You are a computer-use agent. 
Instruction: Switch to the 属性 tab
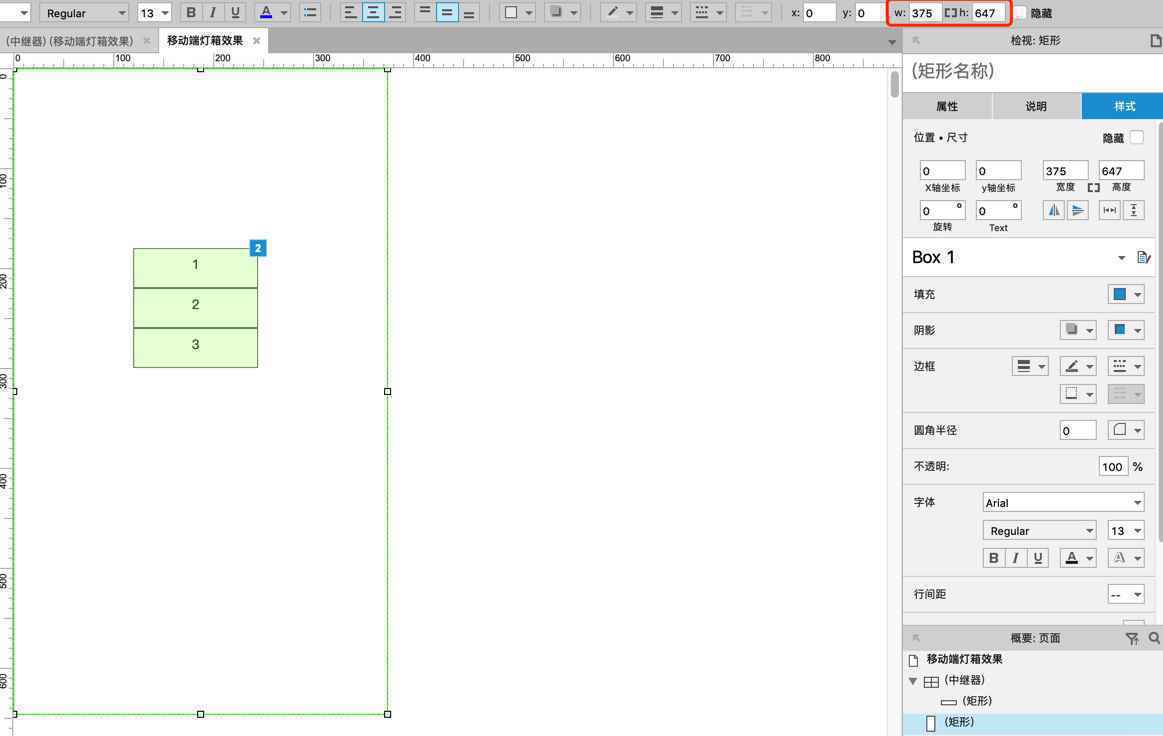(x=947, y=106)
